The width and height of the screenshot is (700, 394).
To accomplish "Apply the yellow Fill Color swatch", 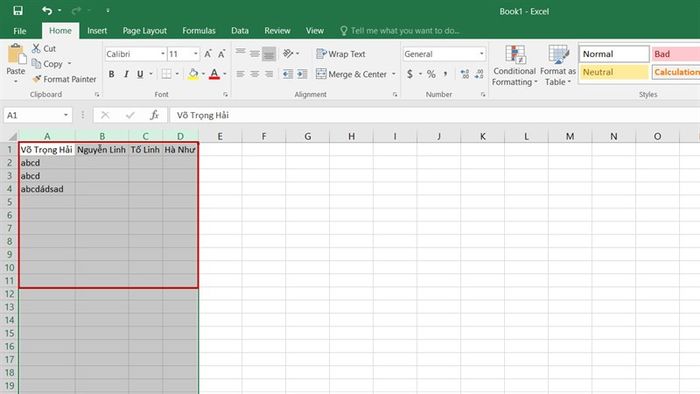I will 193,74.
